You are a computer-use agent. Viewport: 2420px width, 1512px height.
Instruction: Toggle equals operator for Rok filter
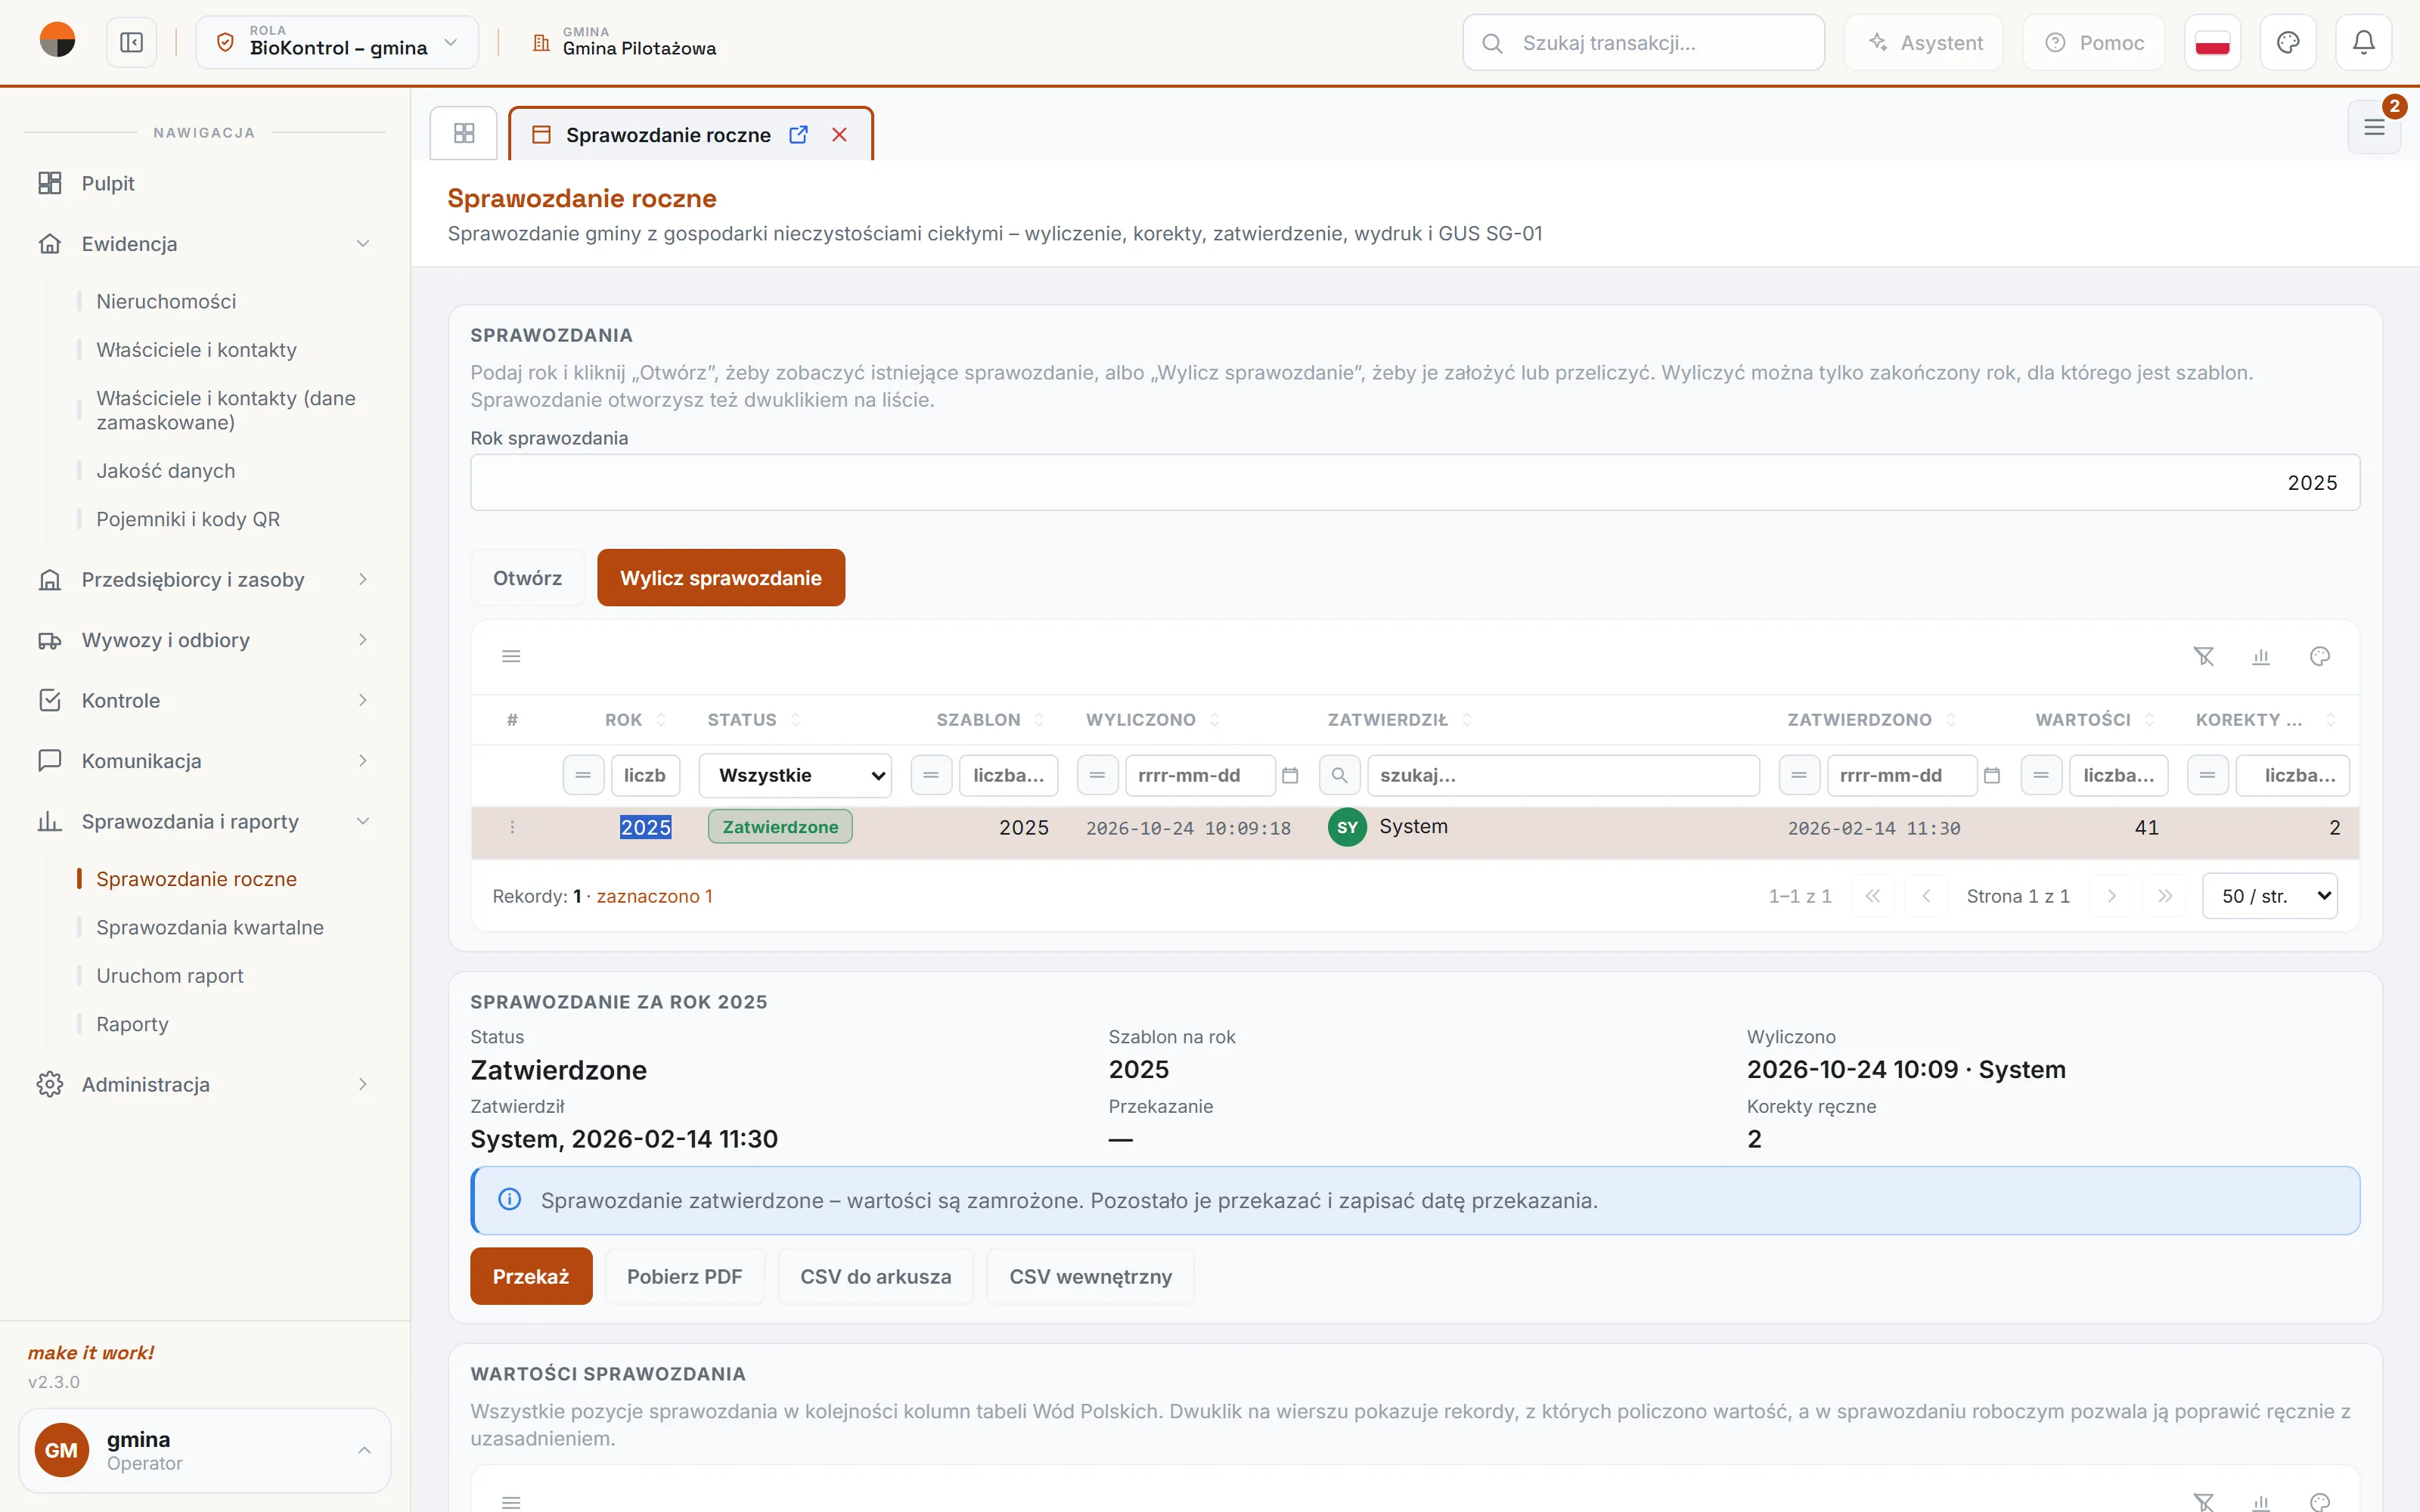click(583, 775)
